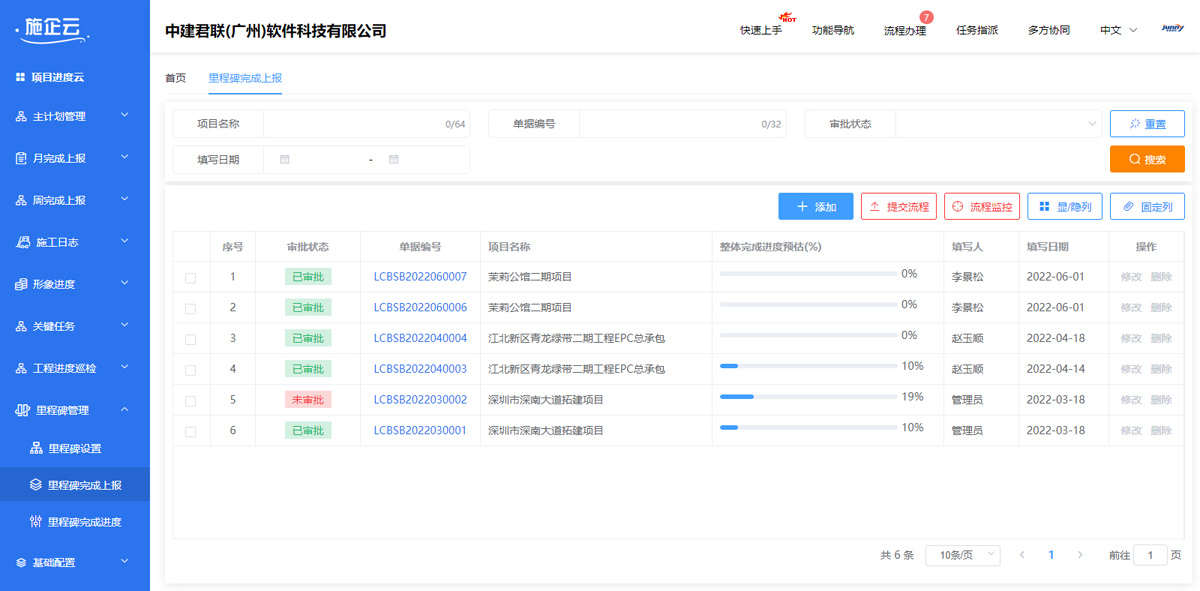The image size is (1200, 591).
Task: Click the 10% progress bar in row 4
Action: tap(807, 366)
